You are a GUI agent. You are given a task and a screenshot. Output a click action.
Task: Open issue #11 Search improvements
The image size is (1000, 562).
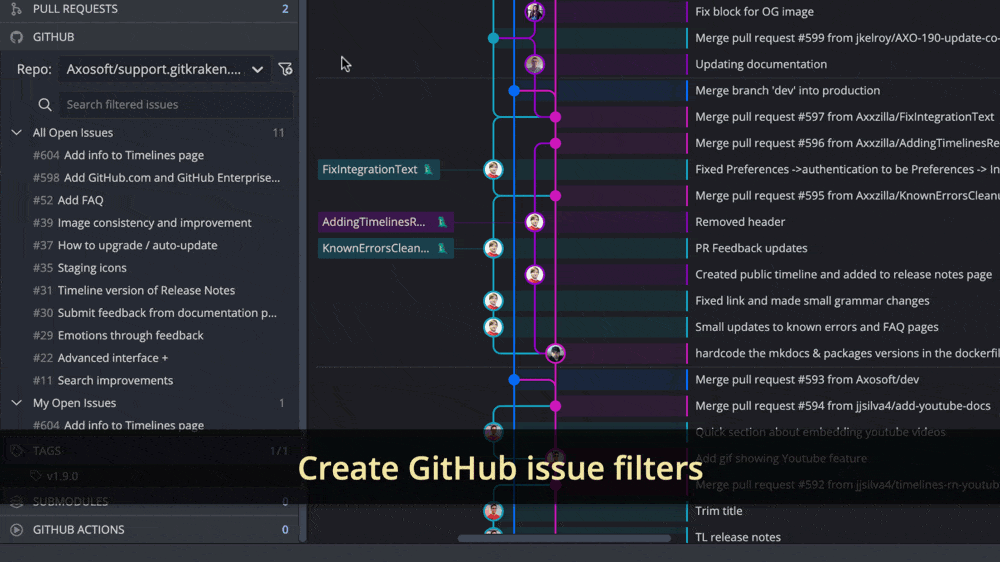tap(103, 381)
